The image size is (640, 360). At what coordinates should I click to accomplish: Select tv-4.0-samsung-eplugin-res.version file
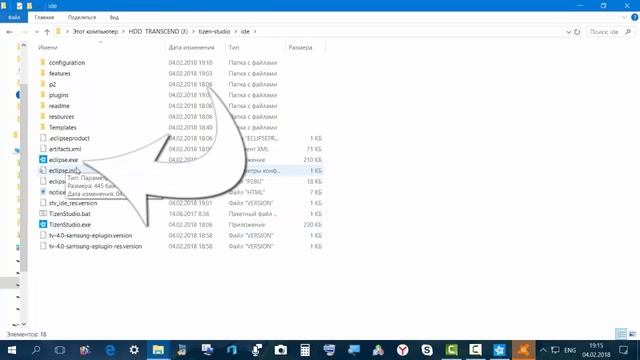(96, 246)
